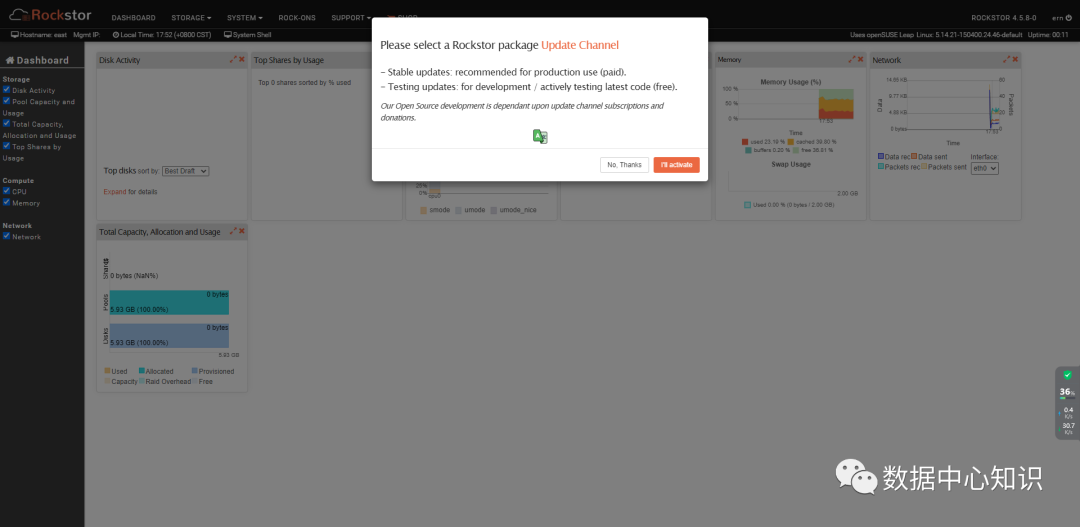Image resolution: width=1080 pixels, height=527 pixels.
Task: Click 'used 23.19 %' memory legend entry
Action: pos(761,142)
